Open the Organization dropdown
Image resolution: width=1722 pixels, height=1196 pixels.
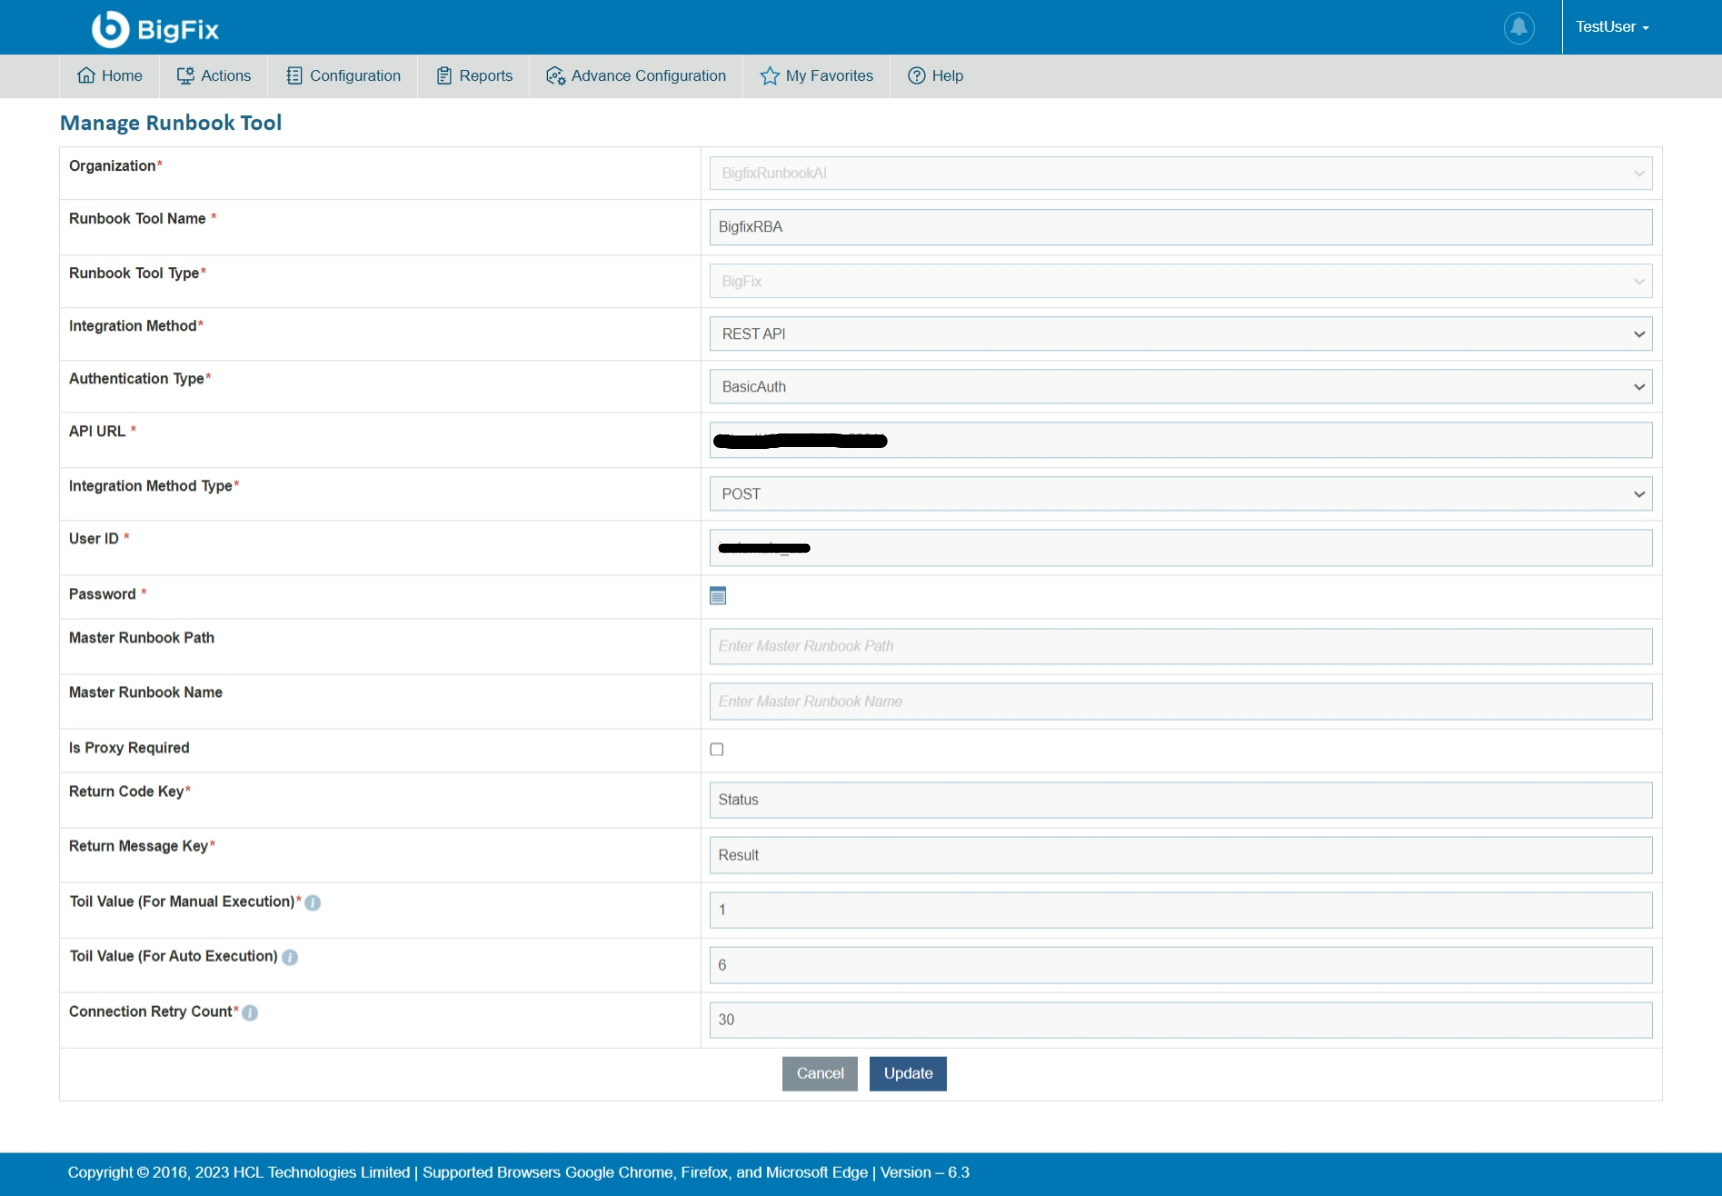[x=1180, y=173]
